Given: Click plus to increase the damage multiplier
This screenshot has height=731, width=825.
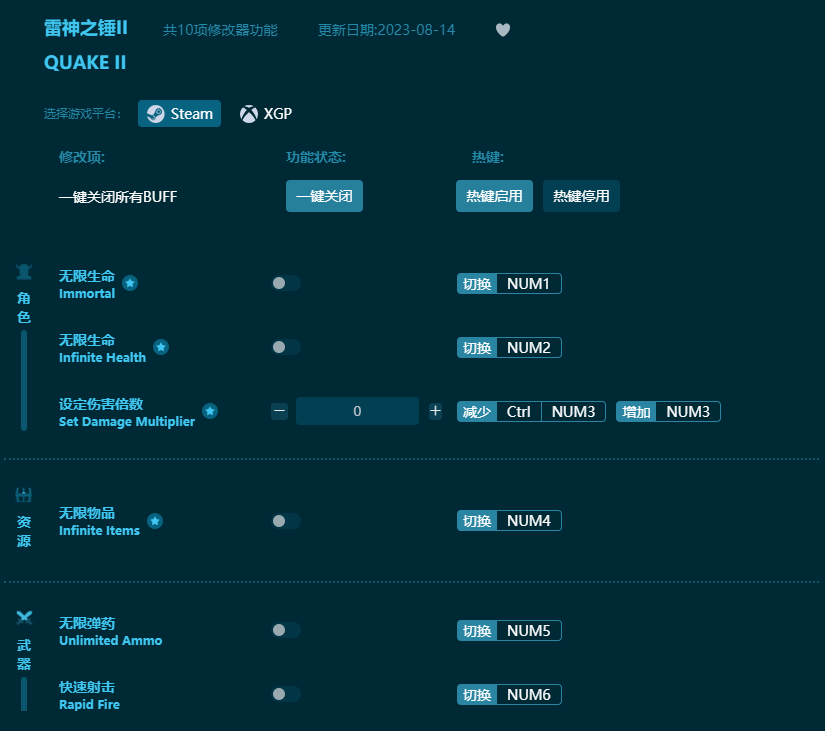Looking at the screenshot, I should click(x=435, y=410).
